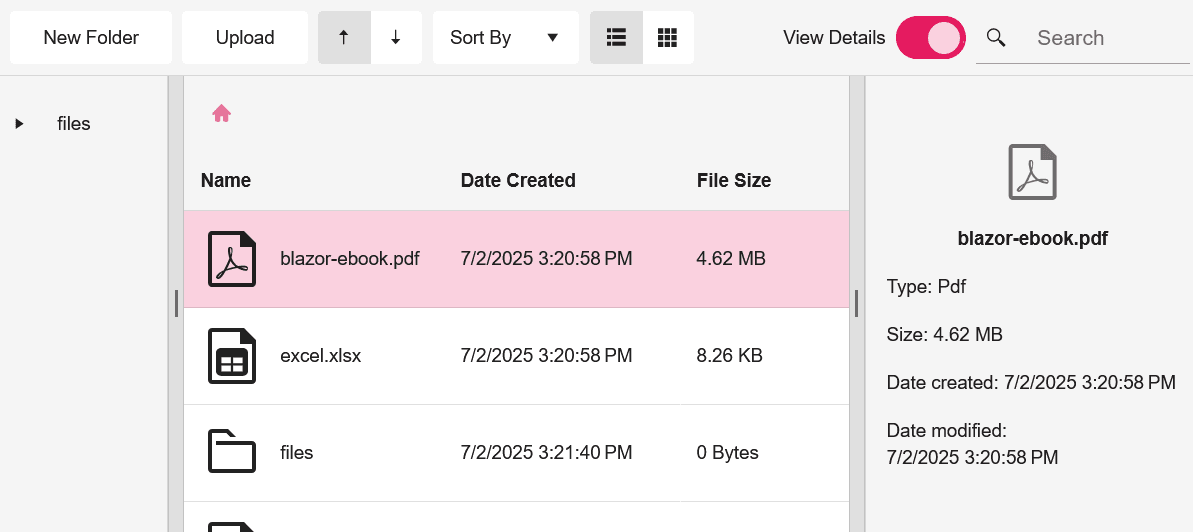
Task: Click the right splitter handle beside details
Action: (857, 303)
